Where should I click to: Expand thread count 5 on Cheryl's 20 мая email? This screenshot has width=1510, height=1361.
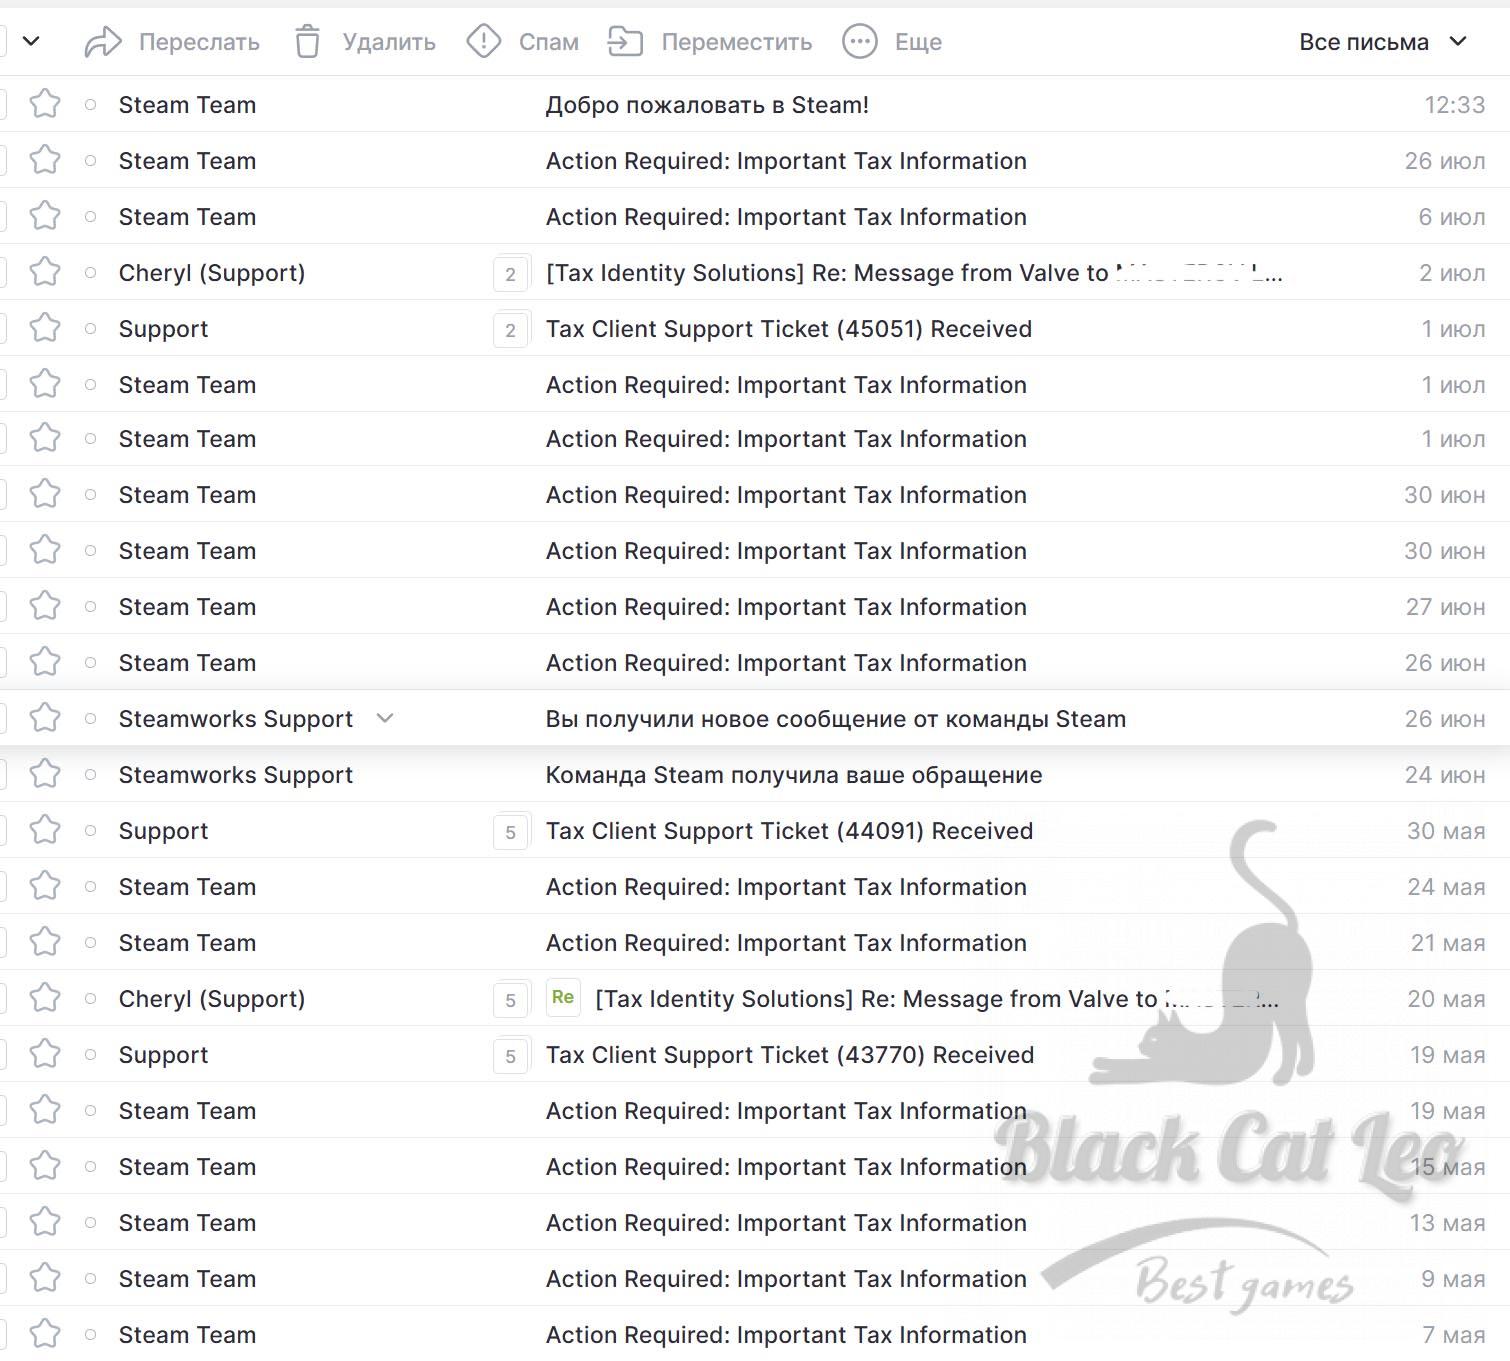(511, 999)
